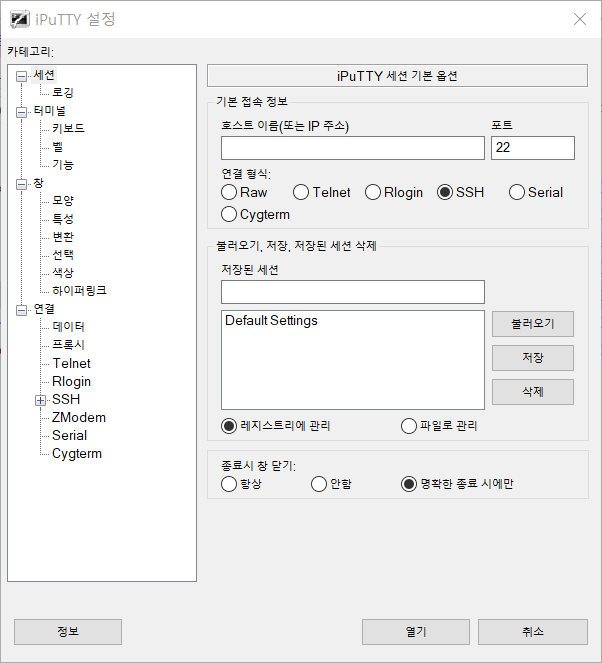Set close window to 명확한 종료 시에만

tap(457, 484)
